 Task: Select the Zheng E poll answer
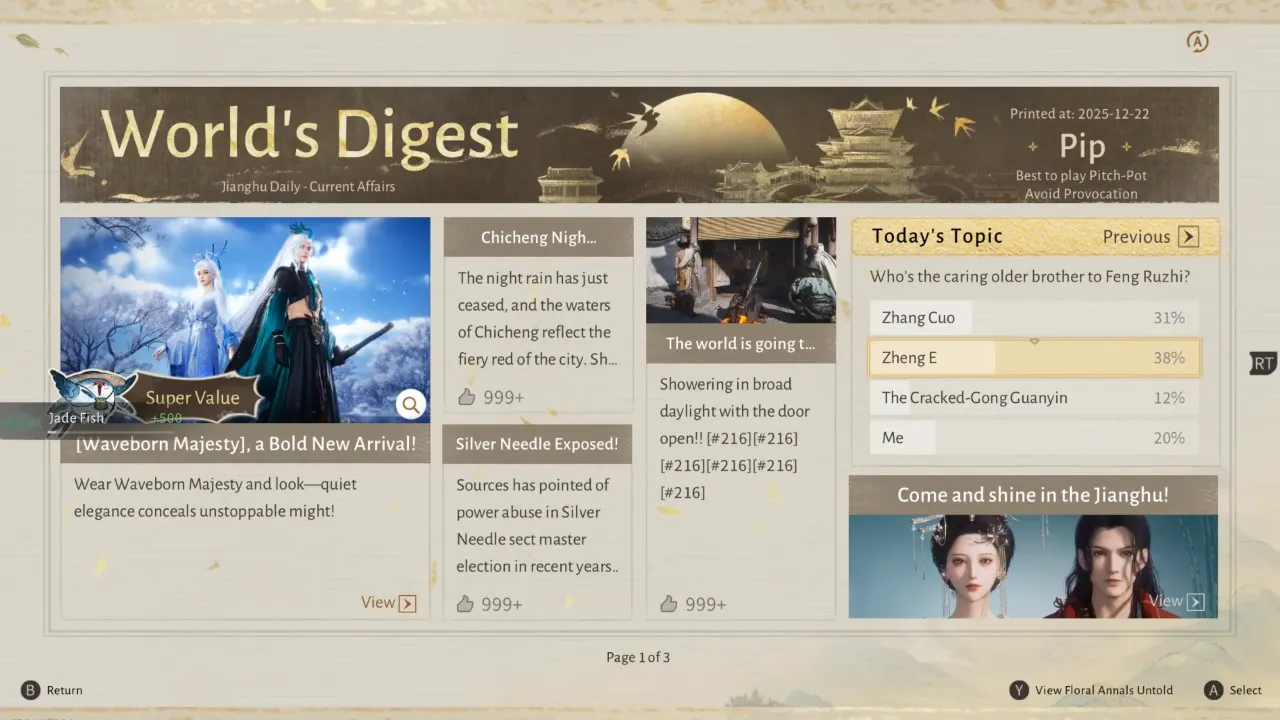(x=1034, y=358)
